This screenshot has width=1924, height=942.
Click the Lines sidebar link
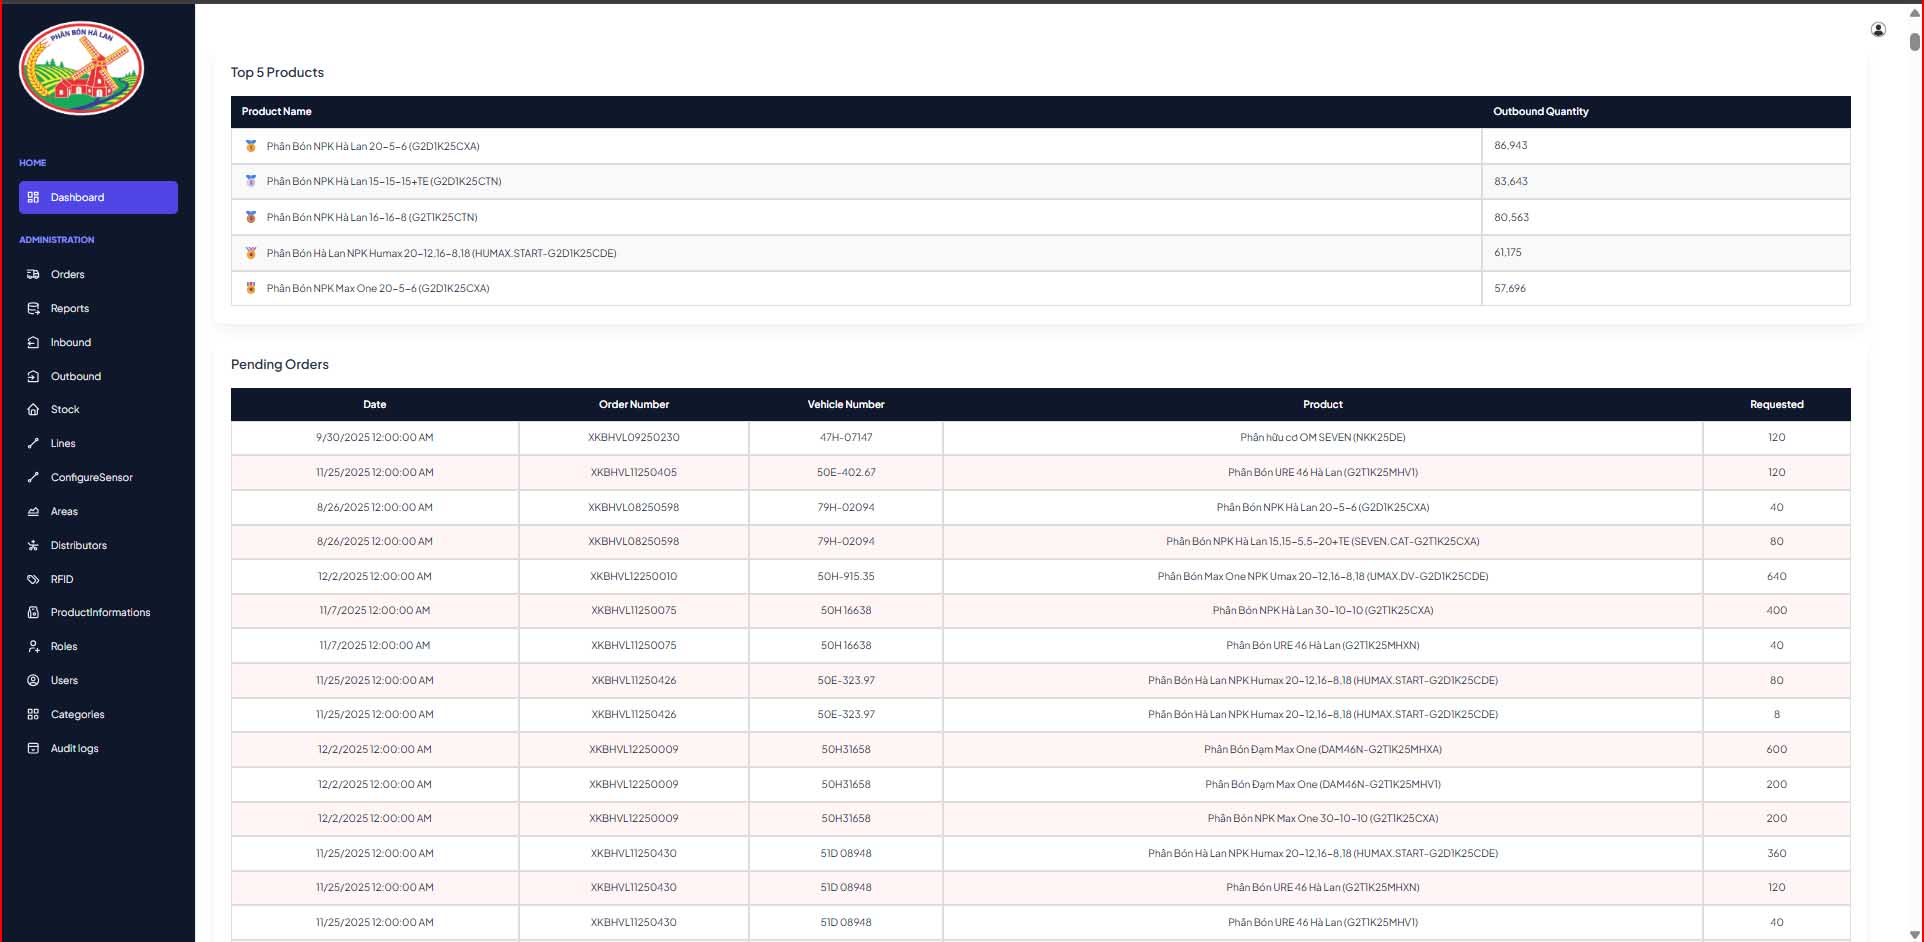click(63, 443)
